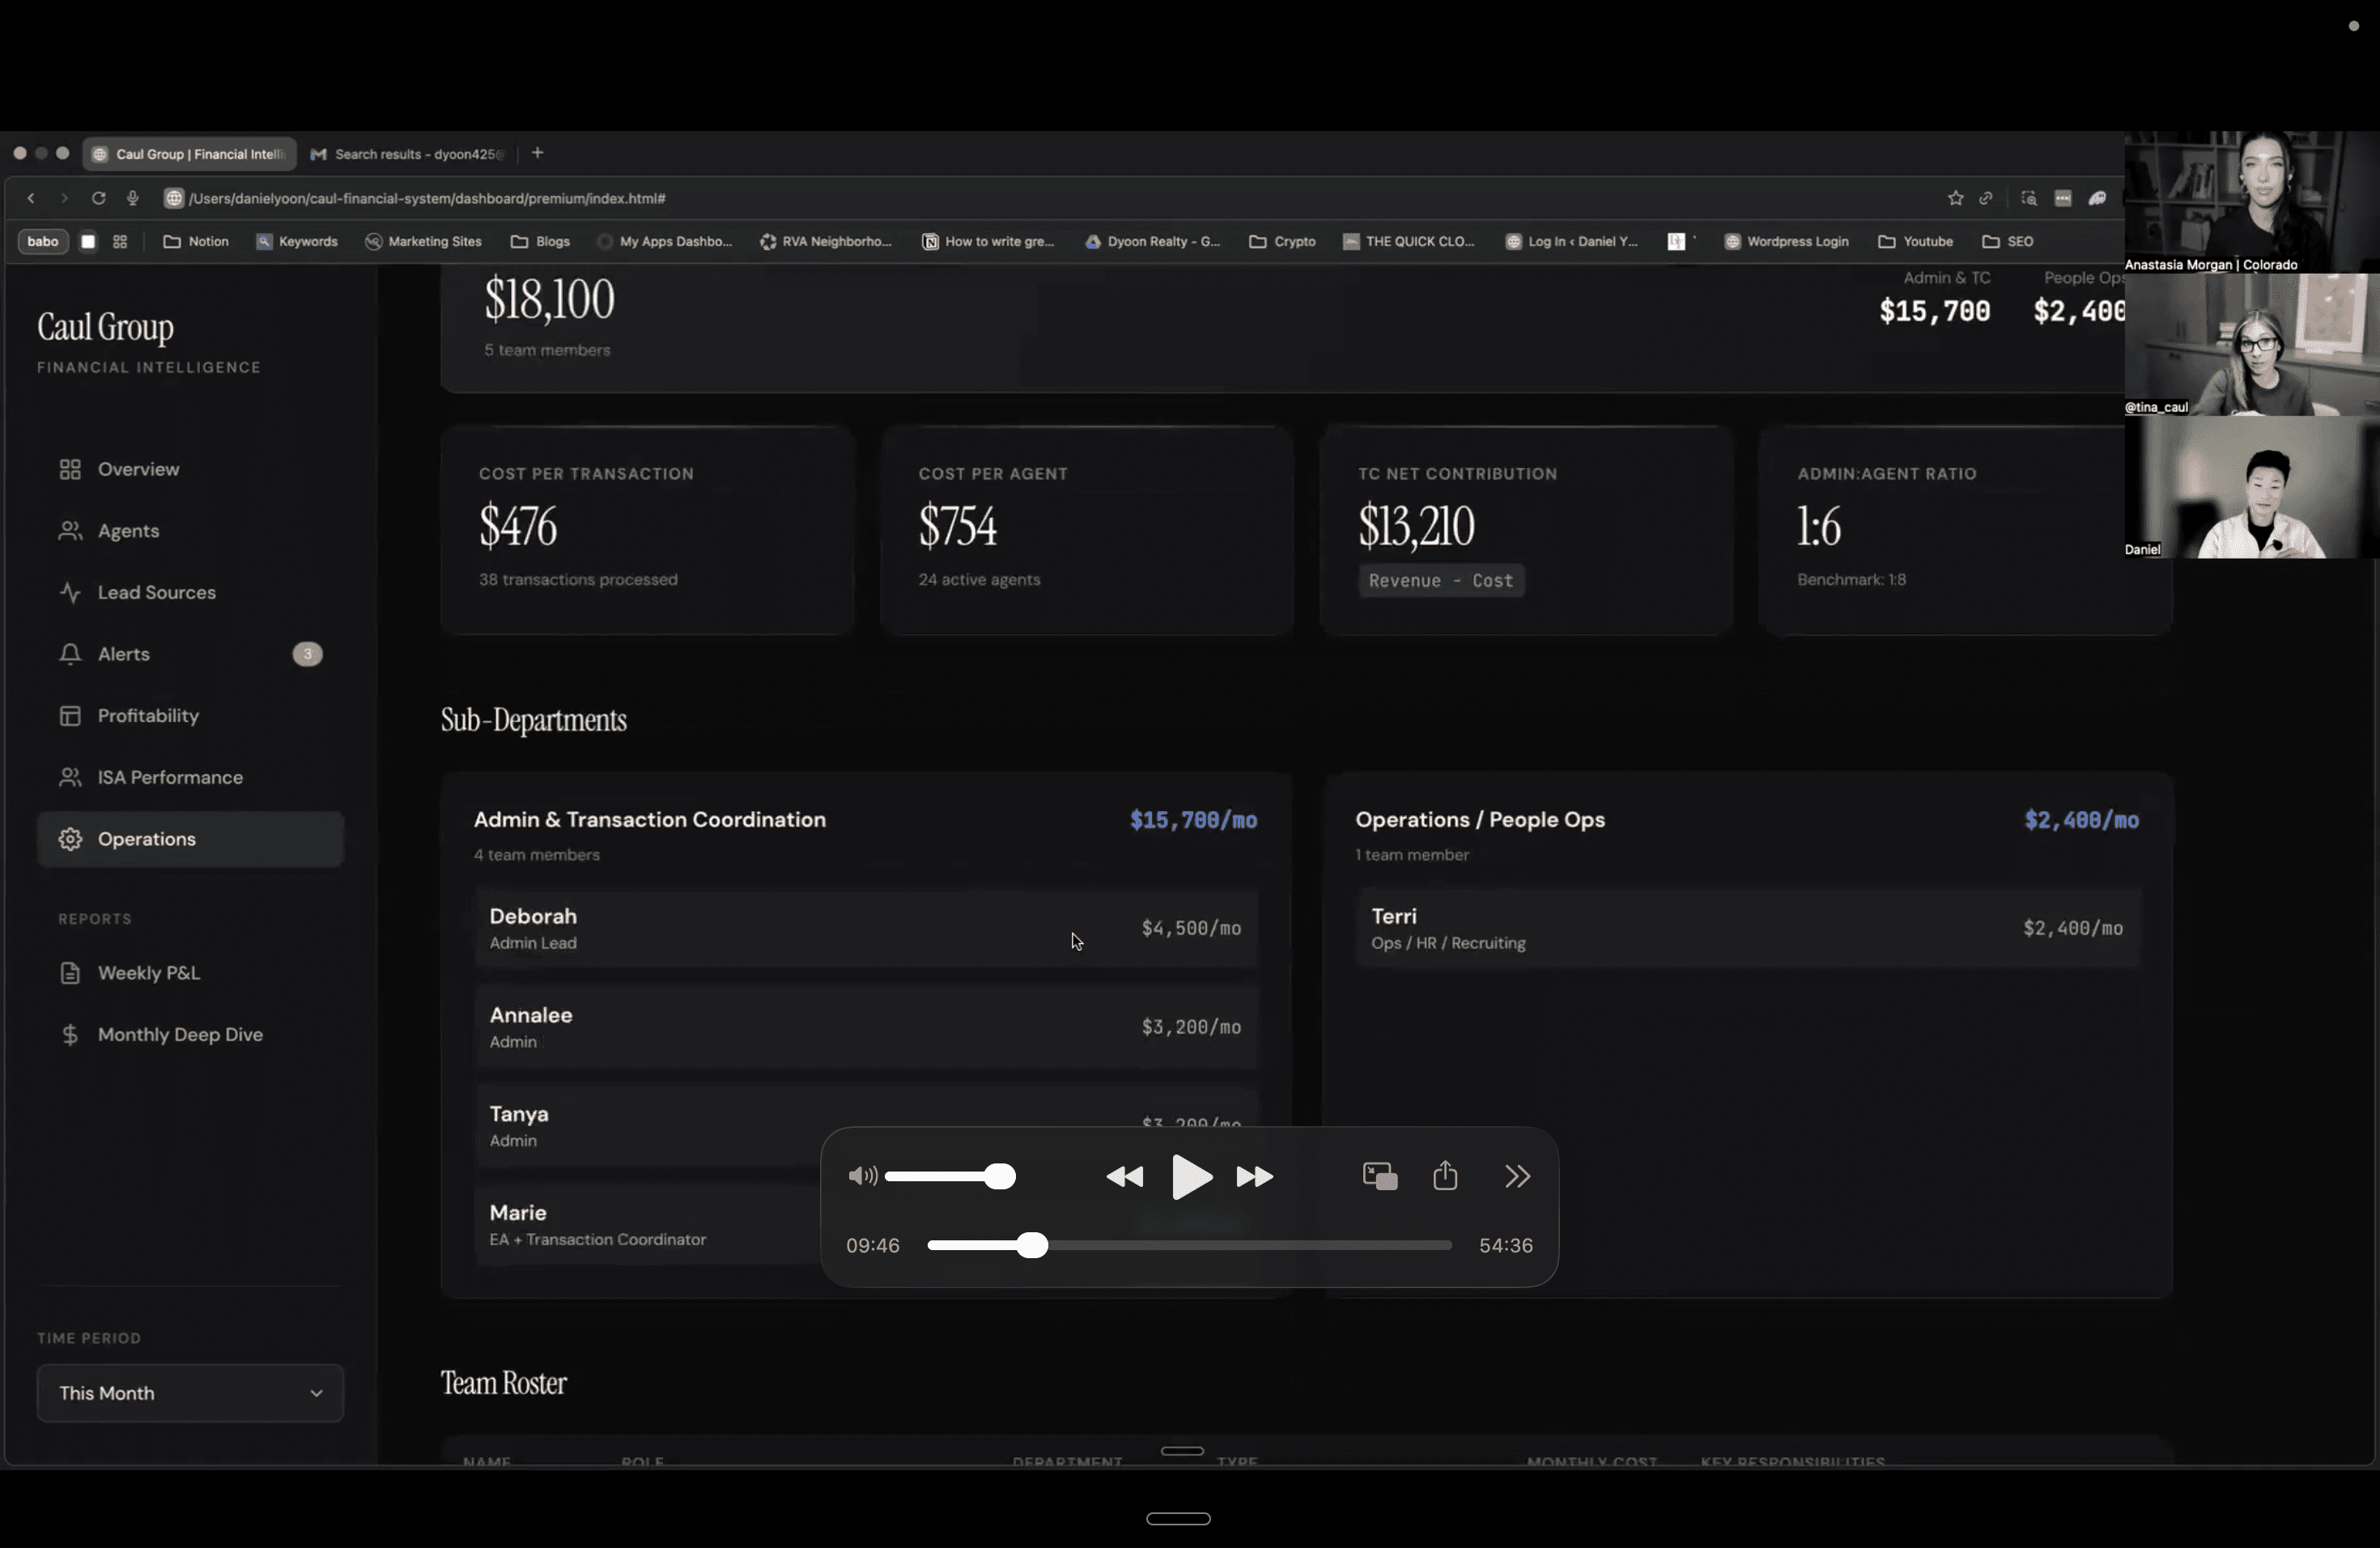Viewport: 2380px width, 1548px height.
Task: Select Lead Sources in sidebar
Action: (156, 592)
